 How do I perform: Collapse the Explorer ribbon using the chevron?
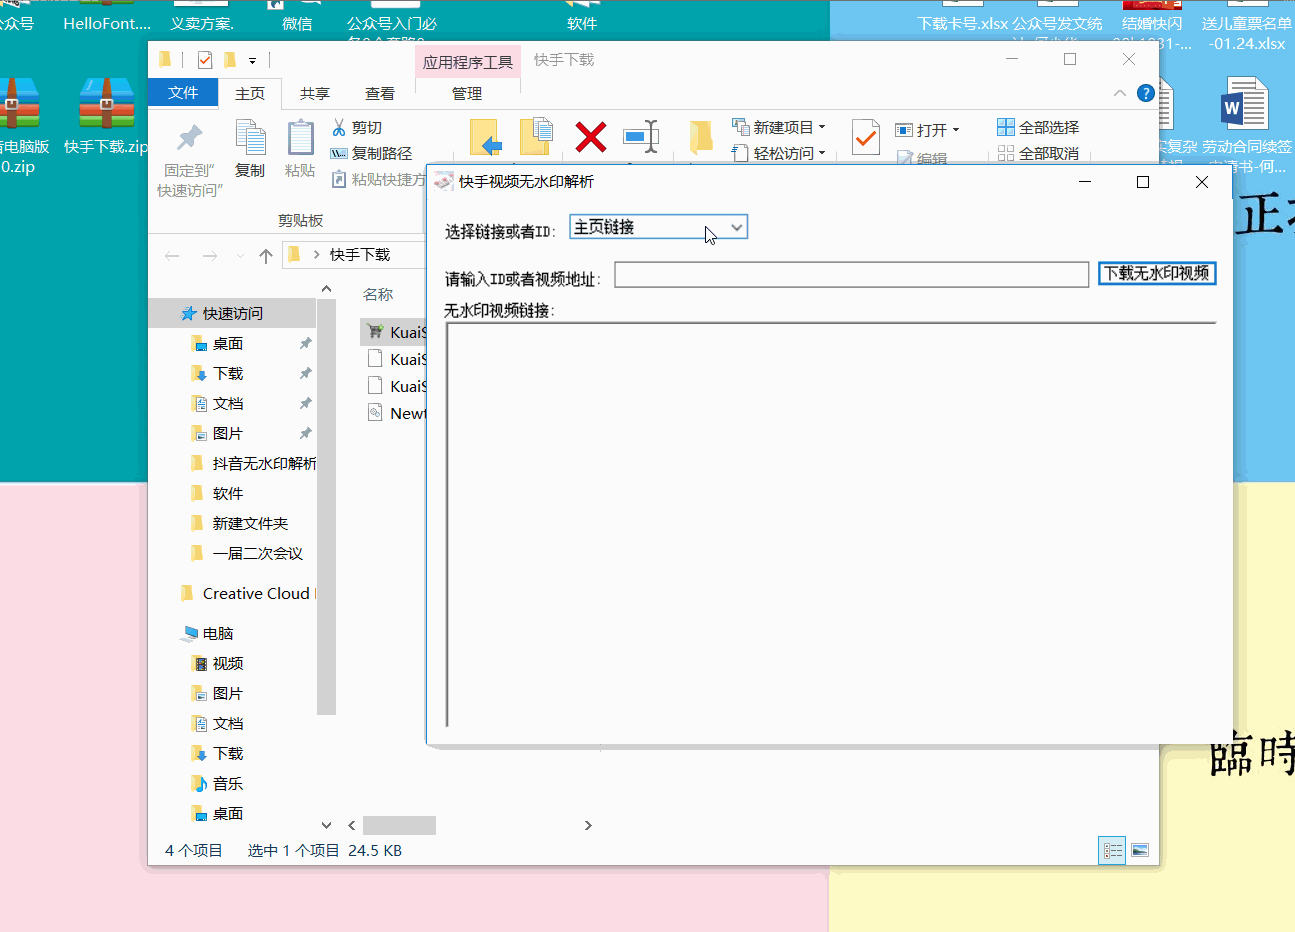tap(1119, 93)
